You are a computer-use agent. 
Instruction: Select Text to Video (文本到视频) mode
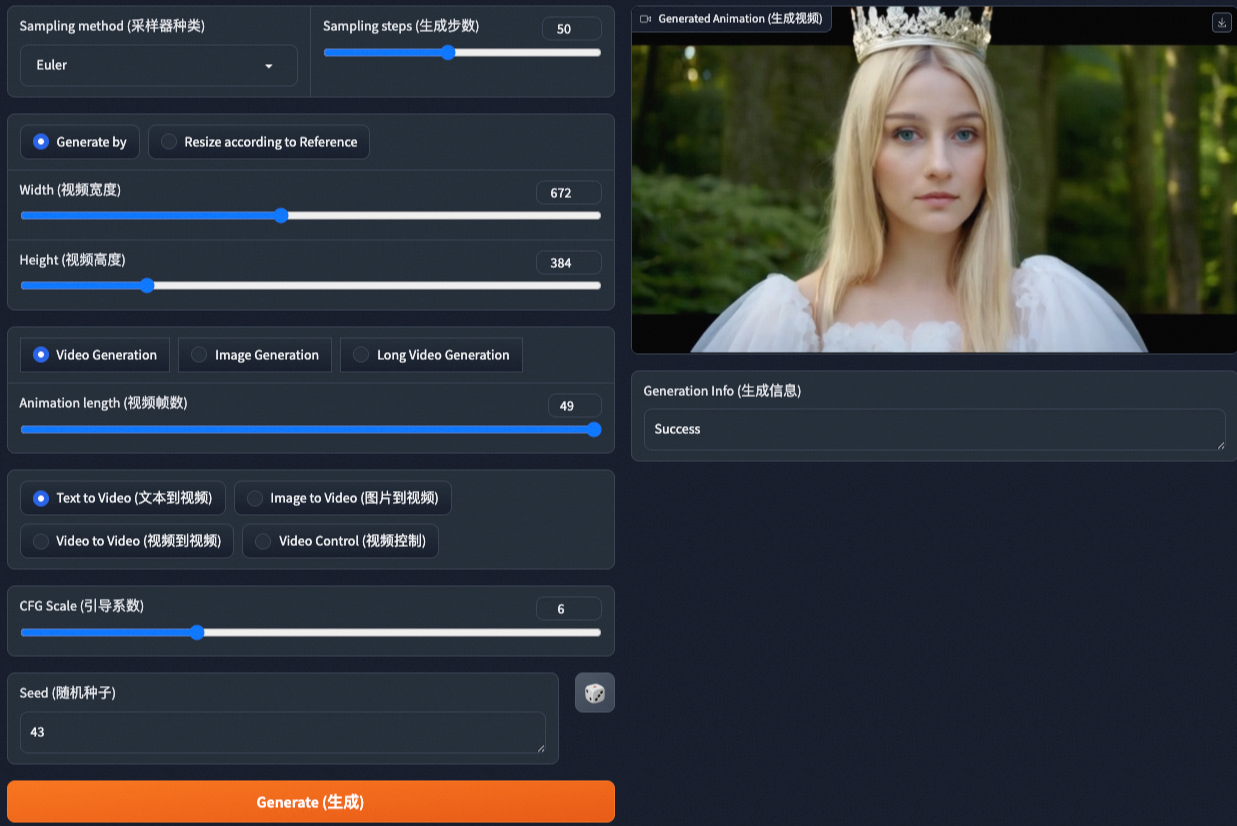[x=123, y=498]
